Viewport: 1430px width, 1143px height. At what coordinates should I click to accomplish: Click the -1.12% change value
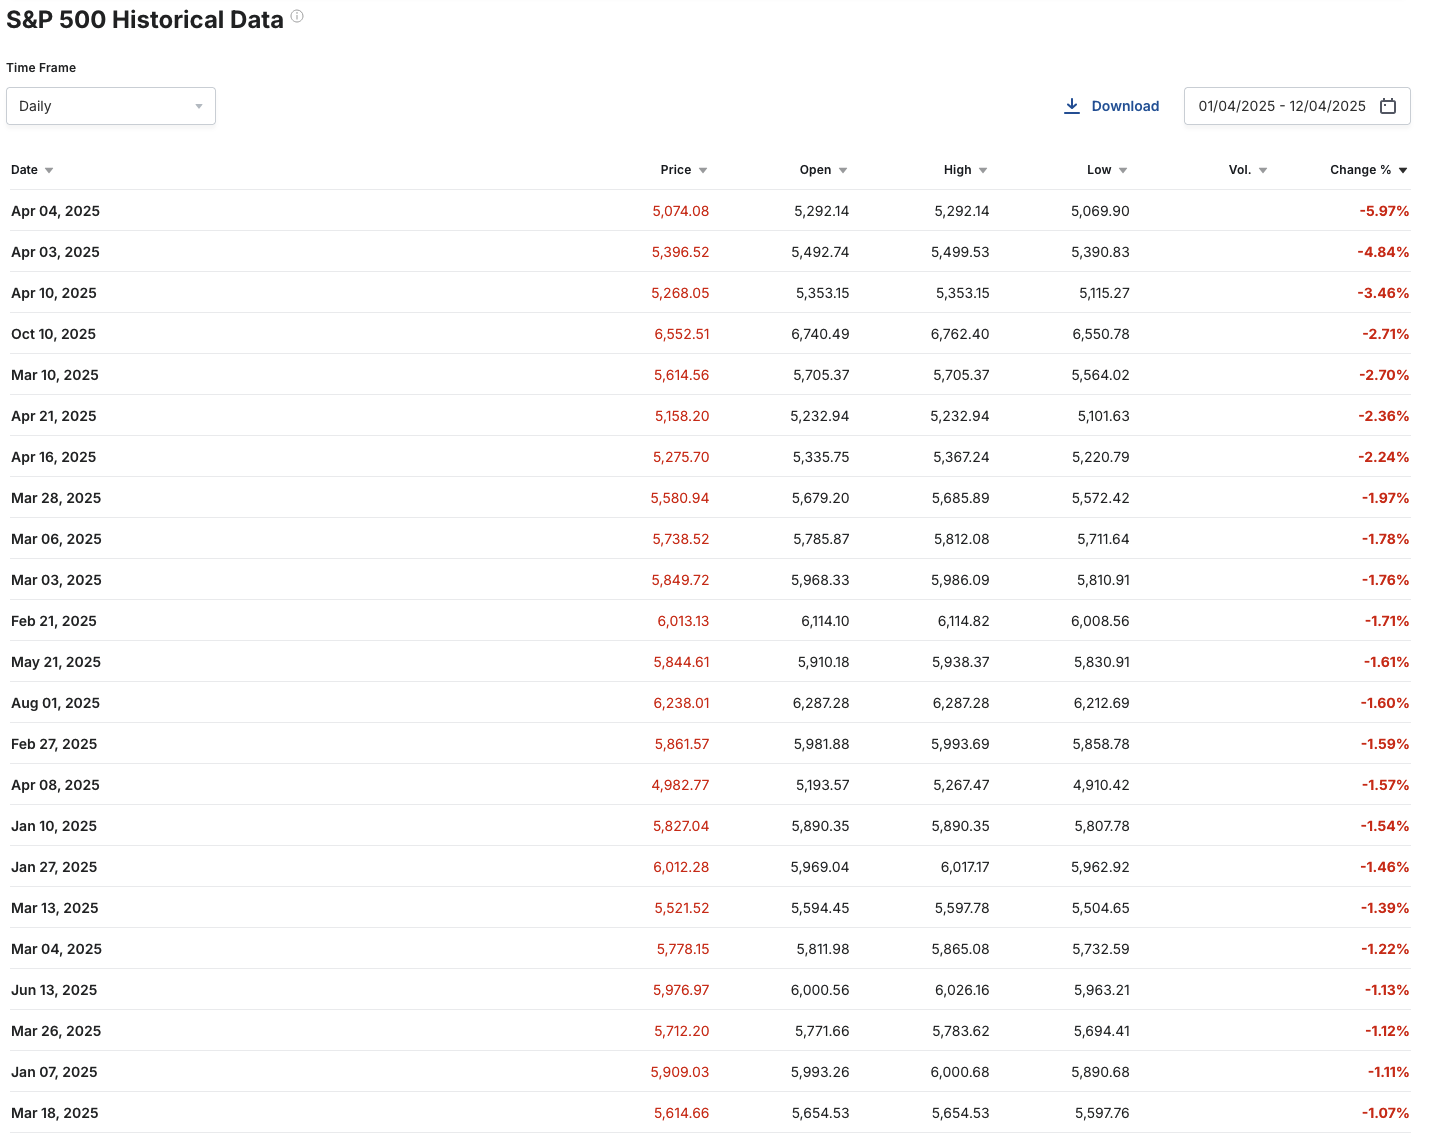click(x=1387, y=1031)
